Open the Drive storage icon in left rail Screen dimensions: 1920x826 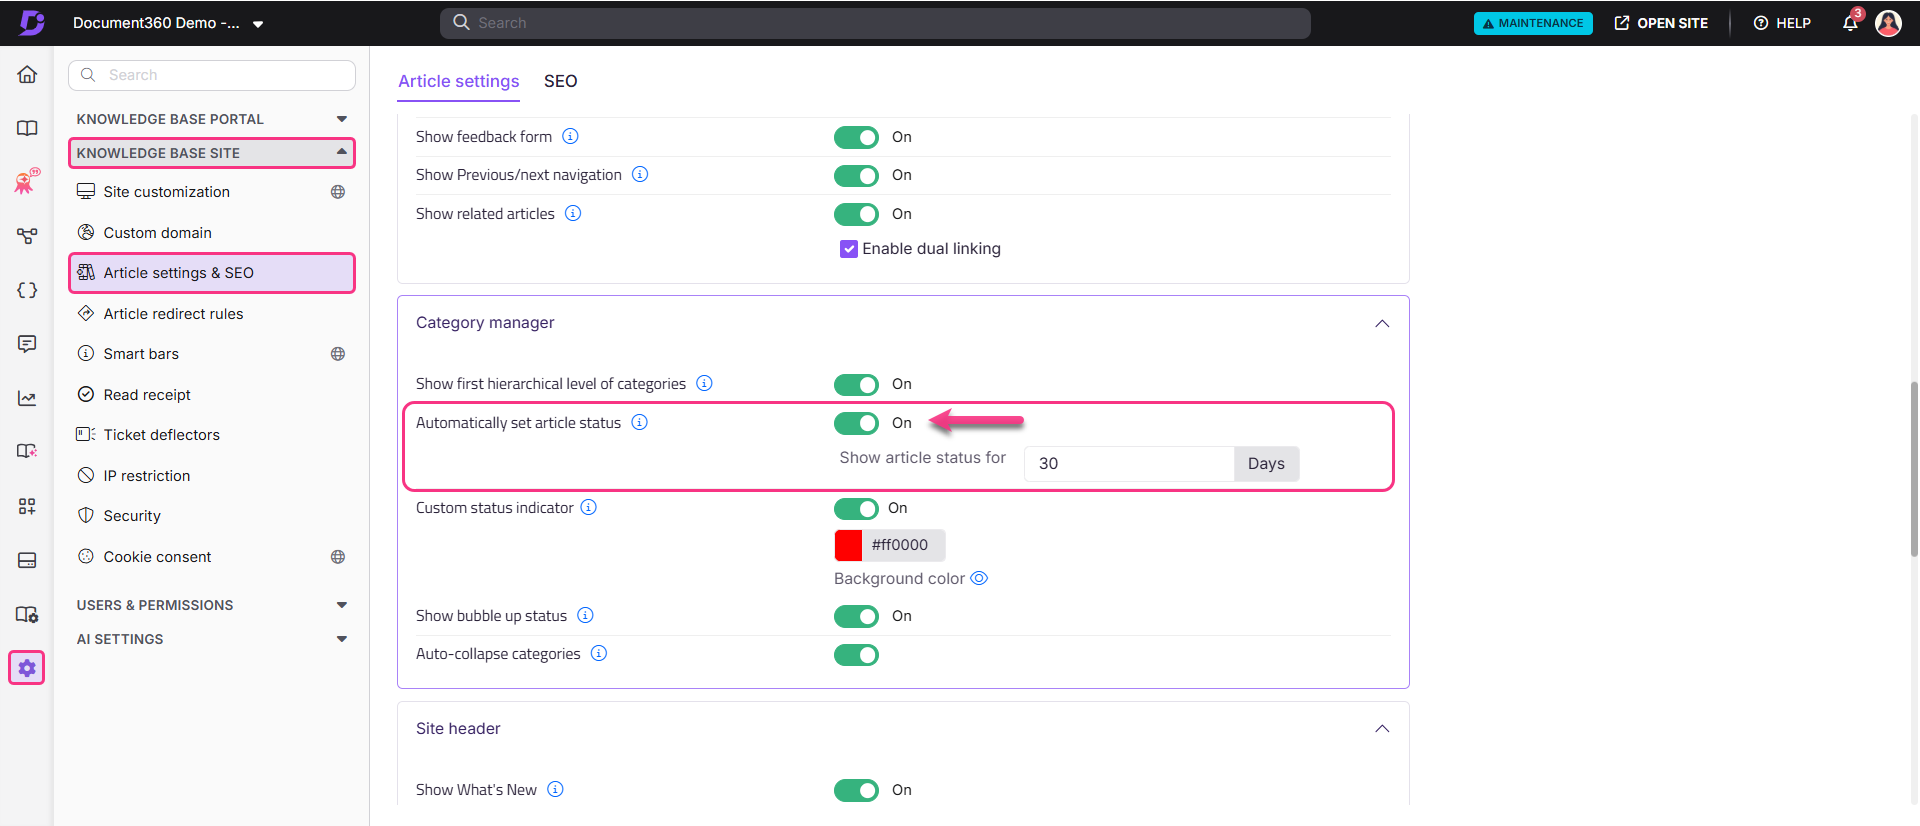[27, 560]
